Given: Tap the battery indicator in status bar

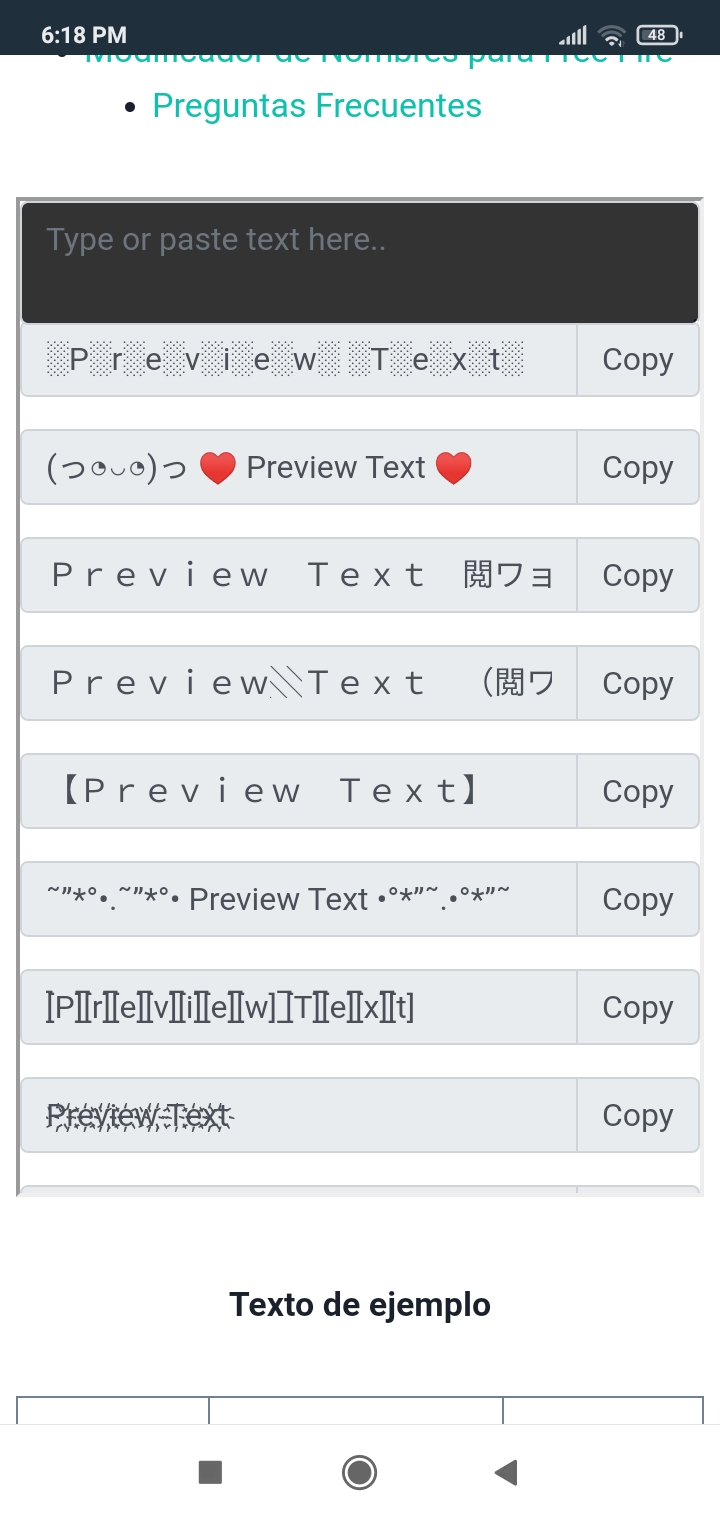Looking at the screenshot, I should tap(658, 35).
